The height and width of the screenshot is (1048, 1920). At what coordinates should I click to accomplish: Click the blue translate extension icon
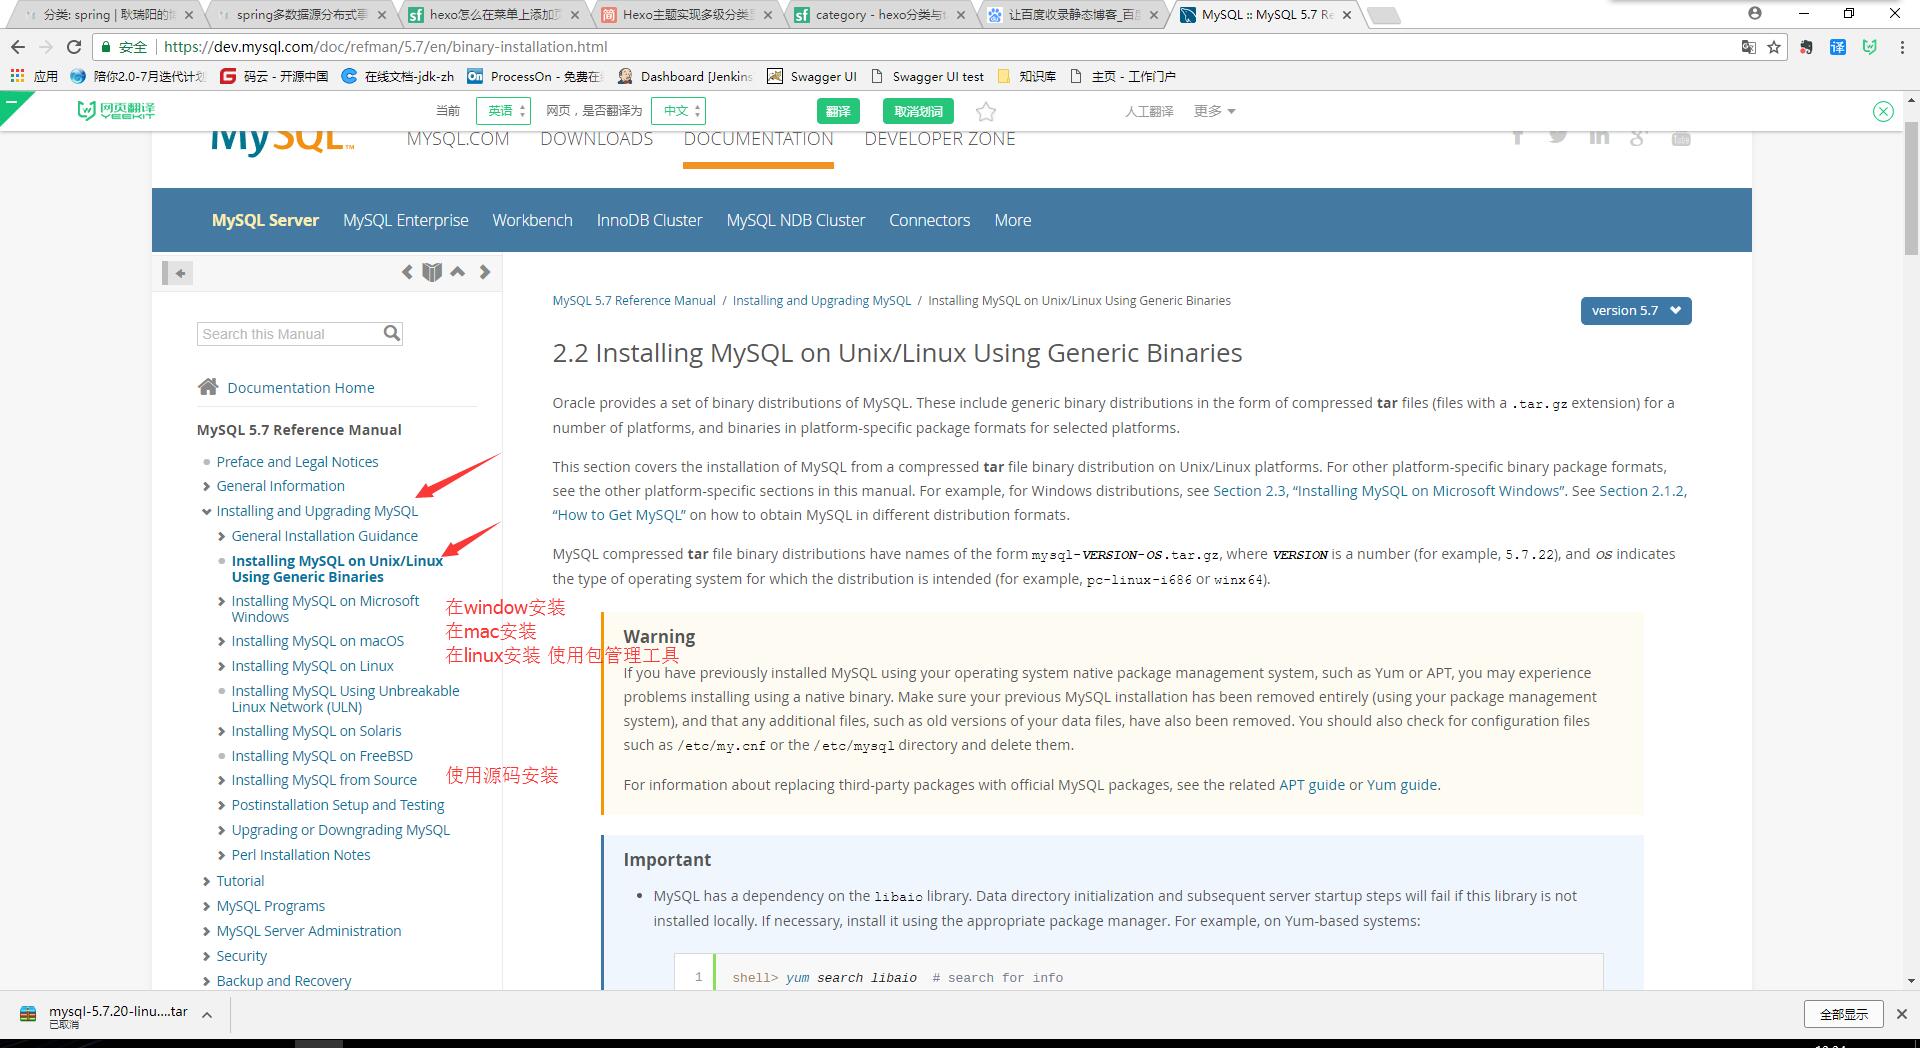(x=1838, y=47)
